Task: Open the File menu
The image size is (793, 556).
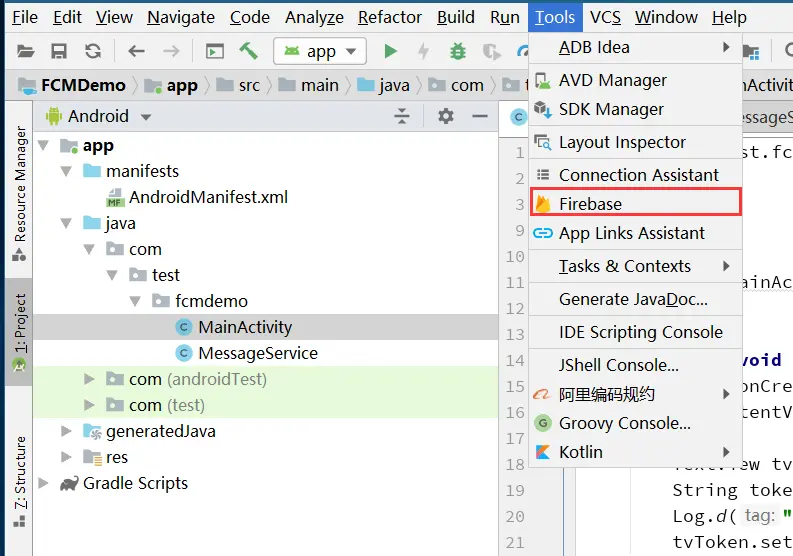Action: pos(25,17)
